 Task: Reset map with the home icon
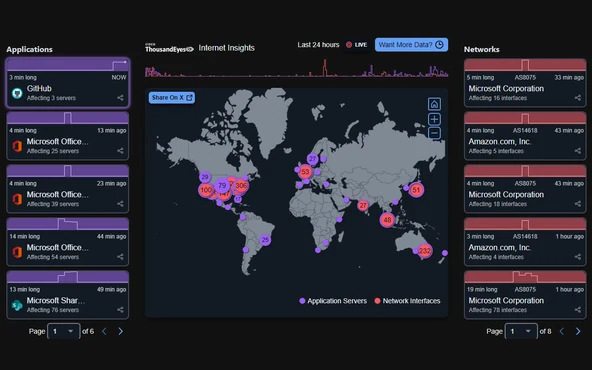tap(434, 104)
